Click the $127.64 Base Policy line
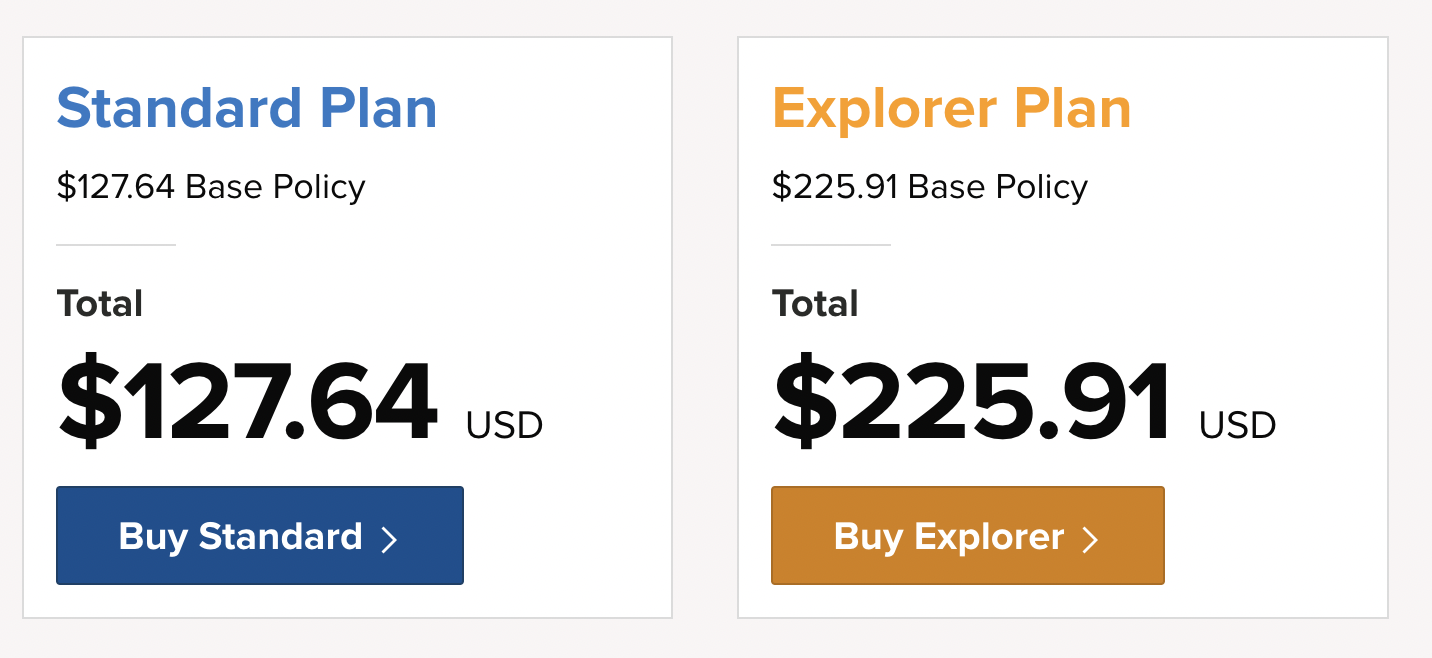Viewport: 1432px width, 658px height. 211,187
